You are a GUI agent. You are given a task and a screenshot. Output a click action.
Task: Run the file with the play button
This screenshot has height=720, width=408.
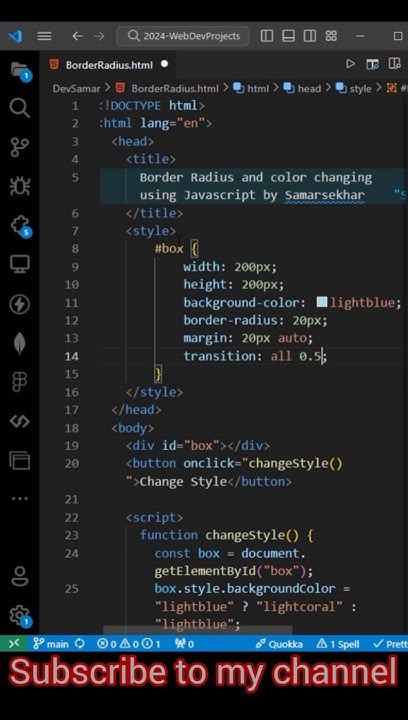pos(351,64)
